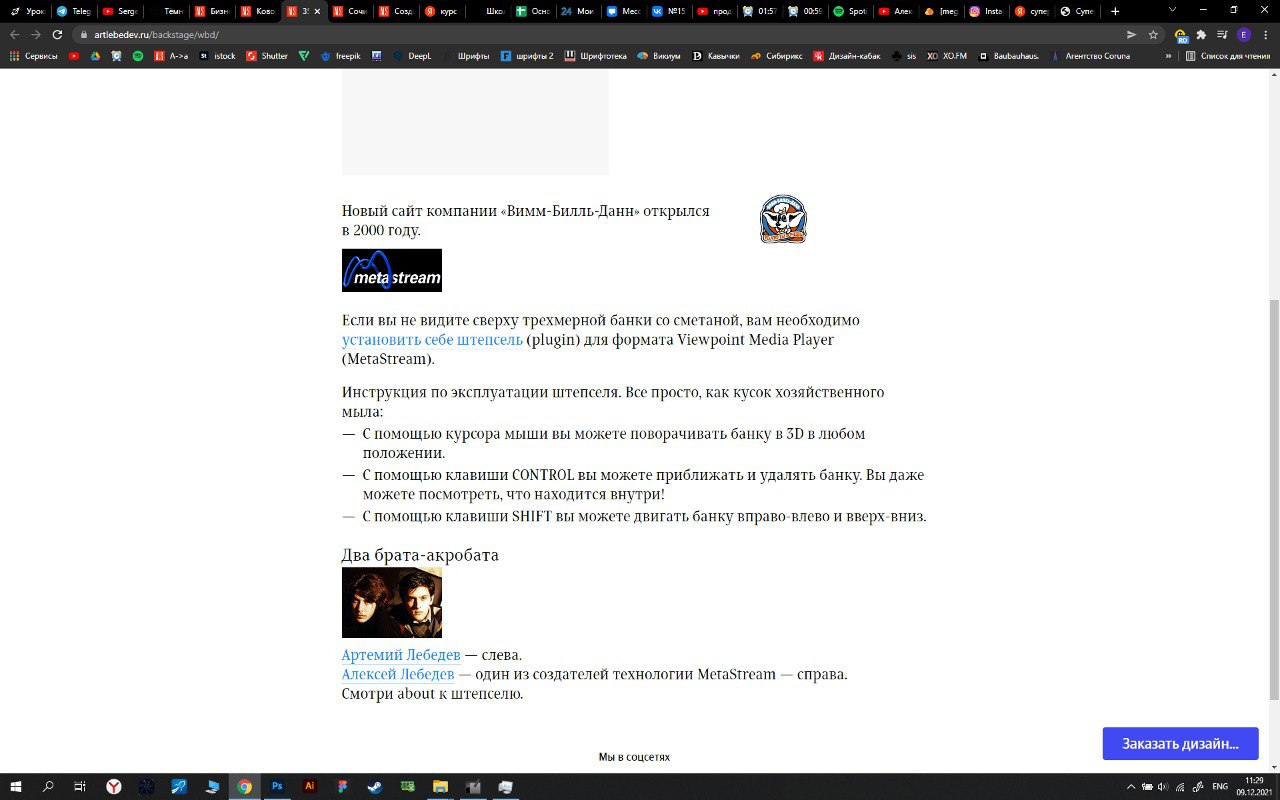Open the media control playlist icon
The width and height of the screenshot is (1280, 800).
tap(1222, 34)
